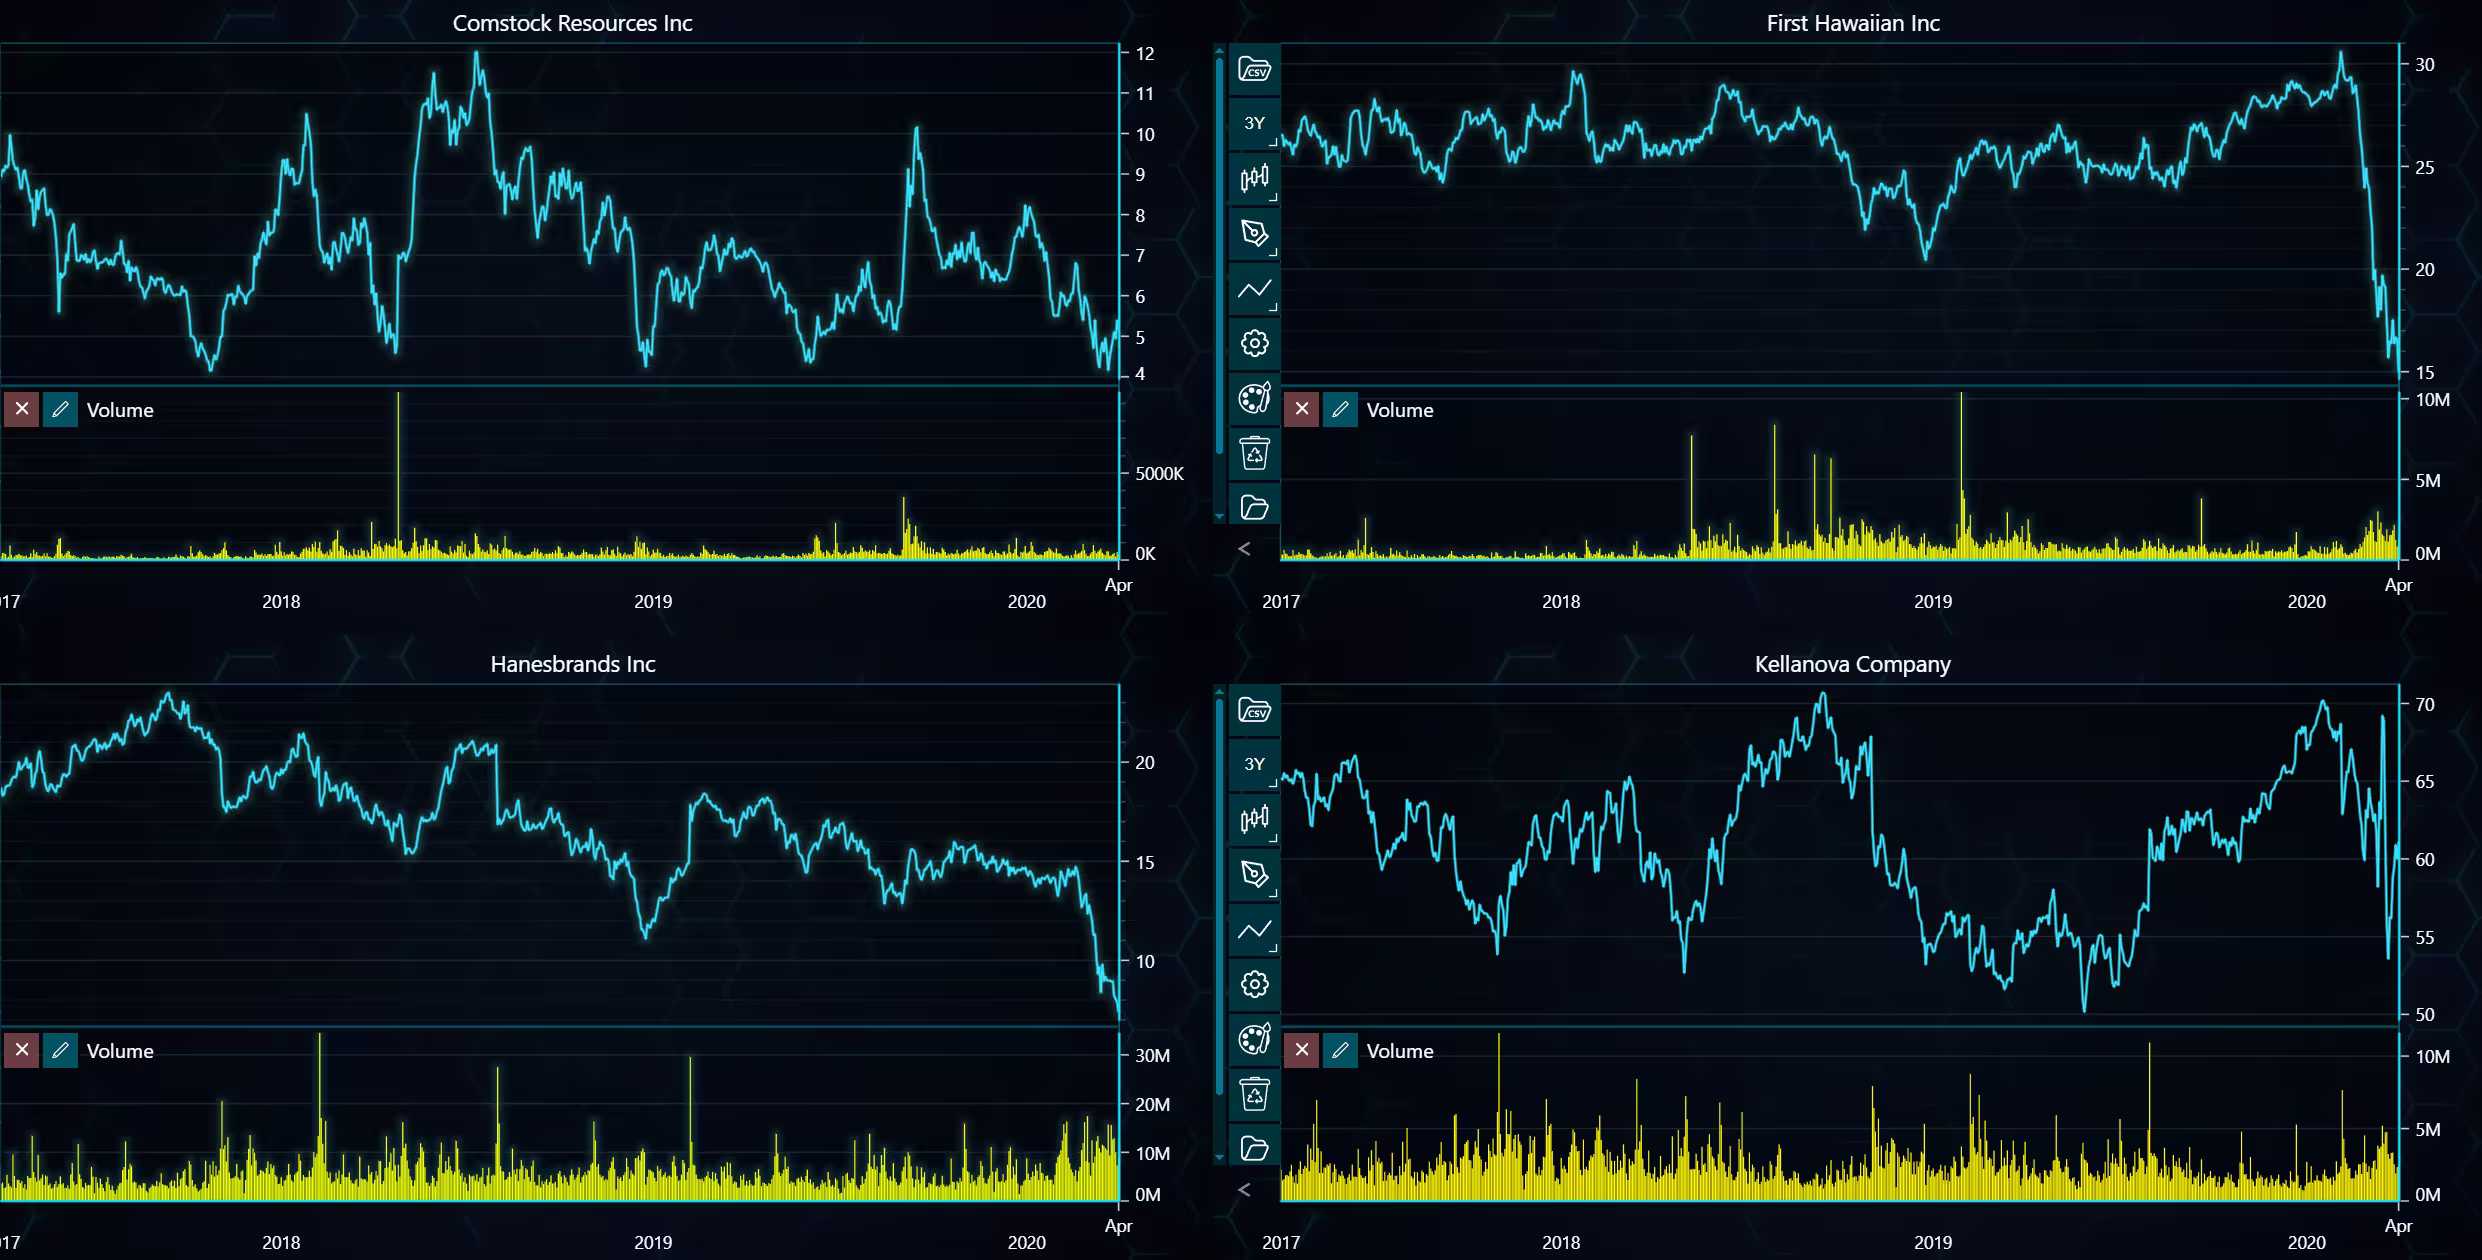Remove Volume indicator from Comstock Resources chart
The height and width of the screenshot is (1260, 2482).
(x=21, y=409)
